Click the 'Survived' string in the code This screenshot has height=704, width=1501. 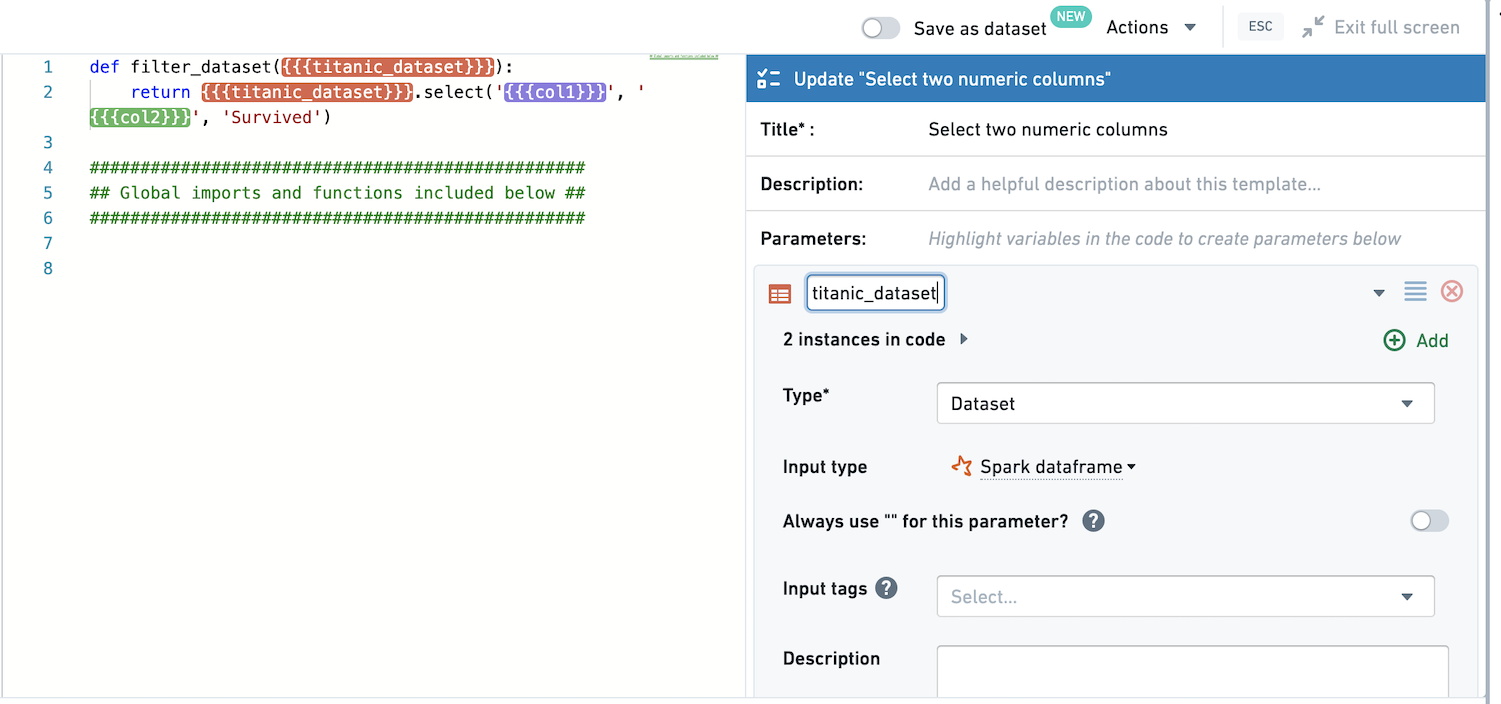(271, 118)
